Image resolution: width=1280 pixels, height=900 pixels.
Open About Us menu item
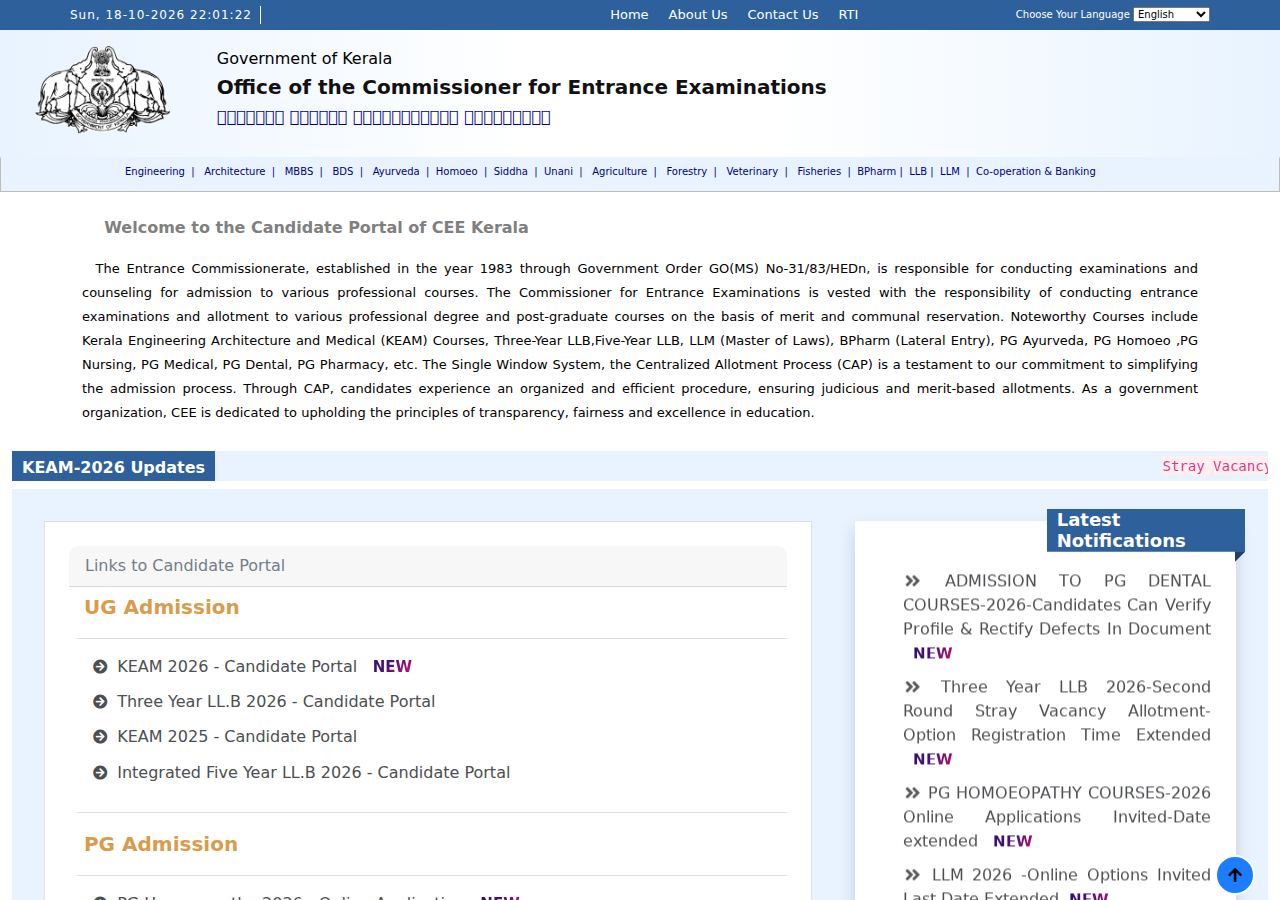(x=698, y=14)
